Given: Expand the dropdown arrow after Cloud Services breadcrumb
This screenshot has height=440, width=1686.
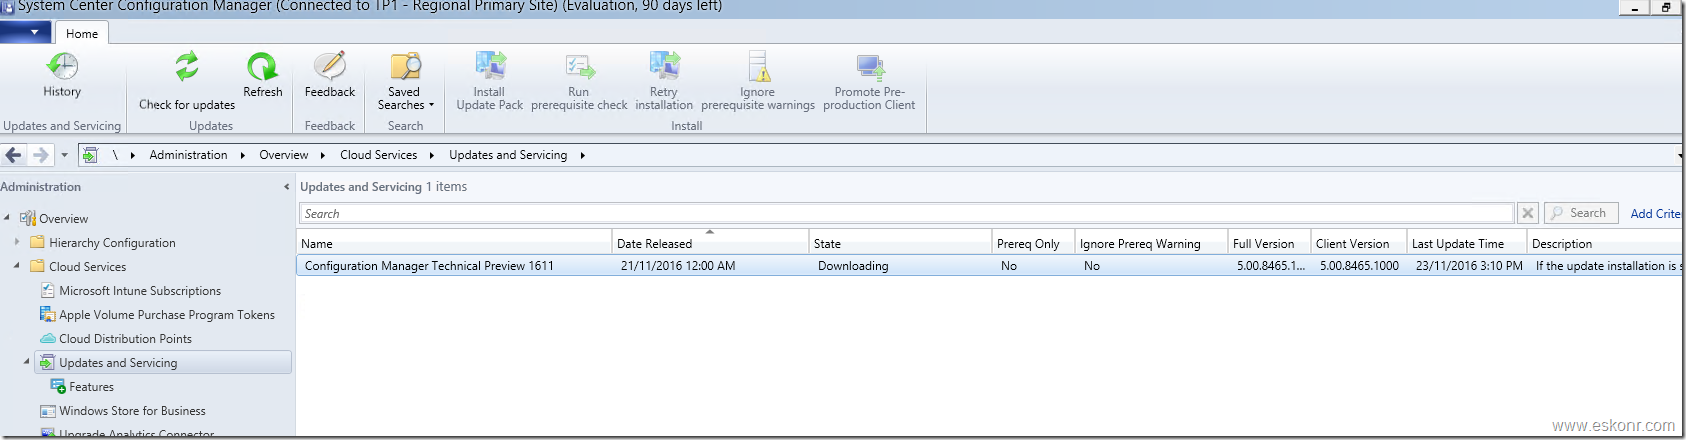Looking at the screenshot, I should [x=432, y=155].
